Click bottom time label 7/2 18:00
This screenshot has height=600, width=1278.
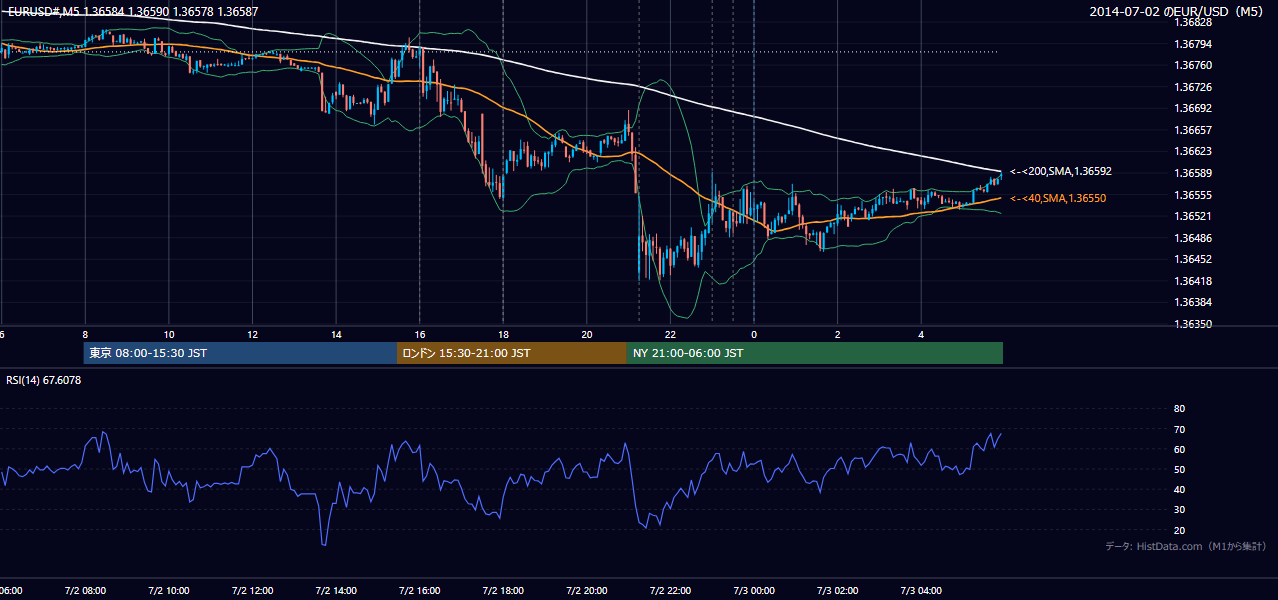click(503, 590)
